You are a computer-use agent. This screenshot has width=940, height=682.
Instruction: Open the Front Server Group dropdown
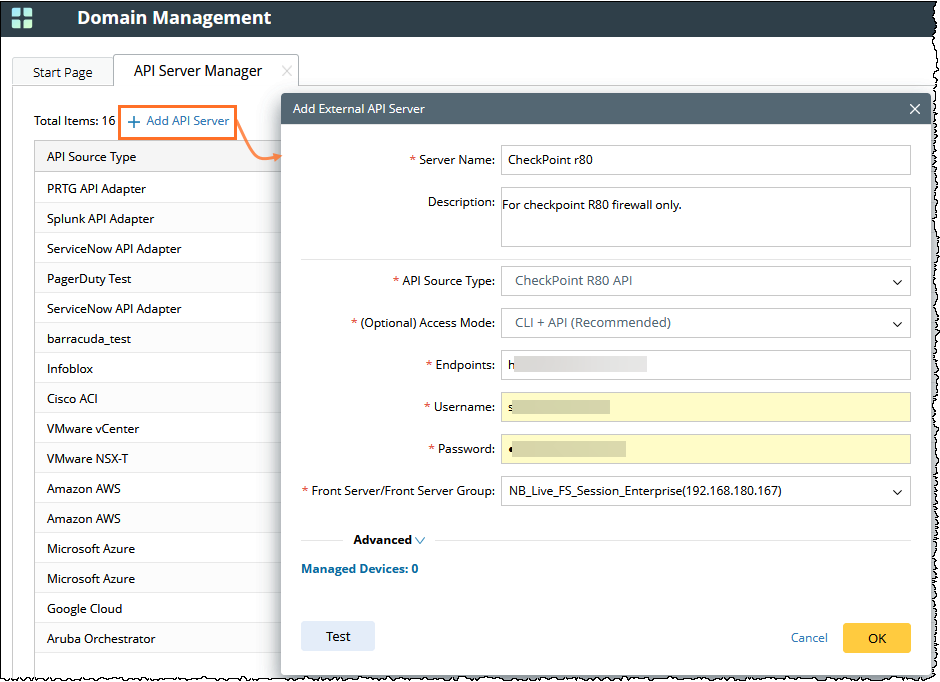(x=705, y=491)
